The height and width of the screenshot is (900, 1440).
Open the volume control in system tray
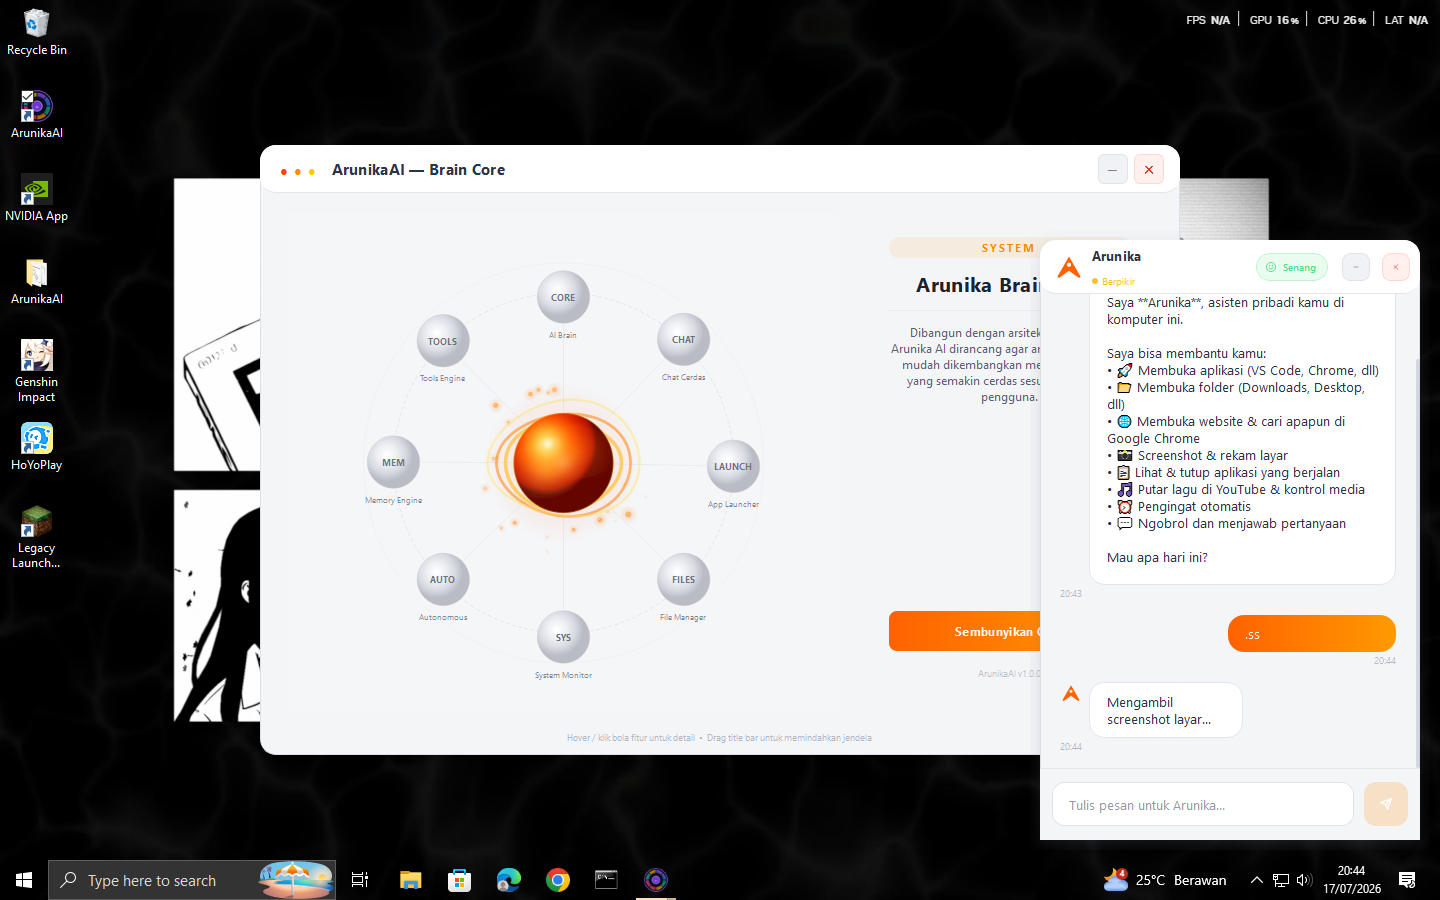click(1304, 880)
